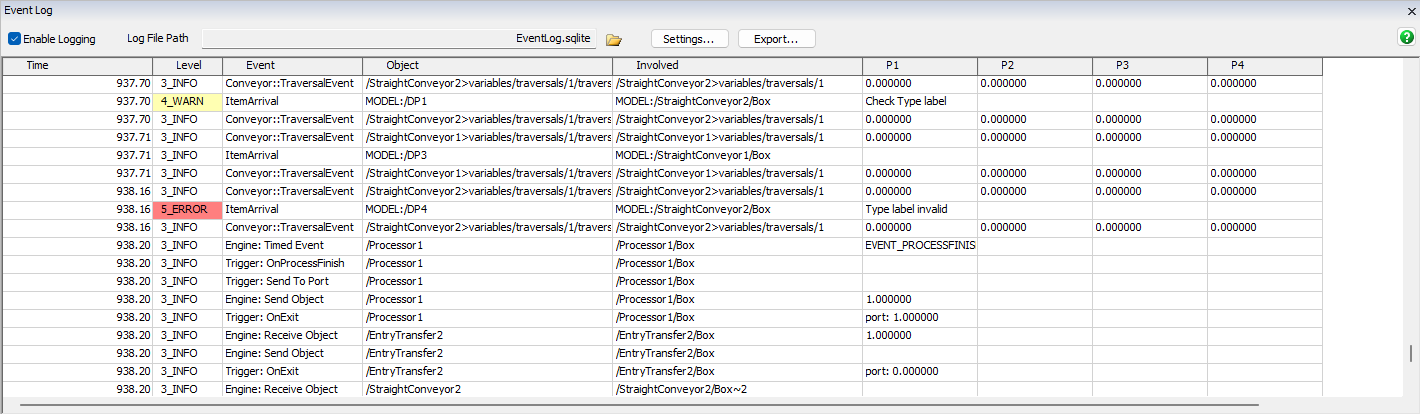Click the Export button
The height and width of the screenshot is (414, 1420).
point(776,39)
